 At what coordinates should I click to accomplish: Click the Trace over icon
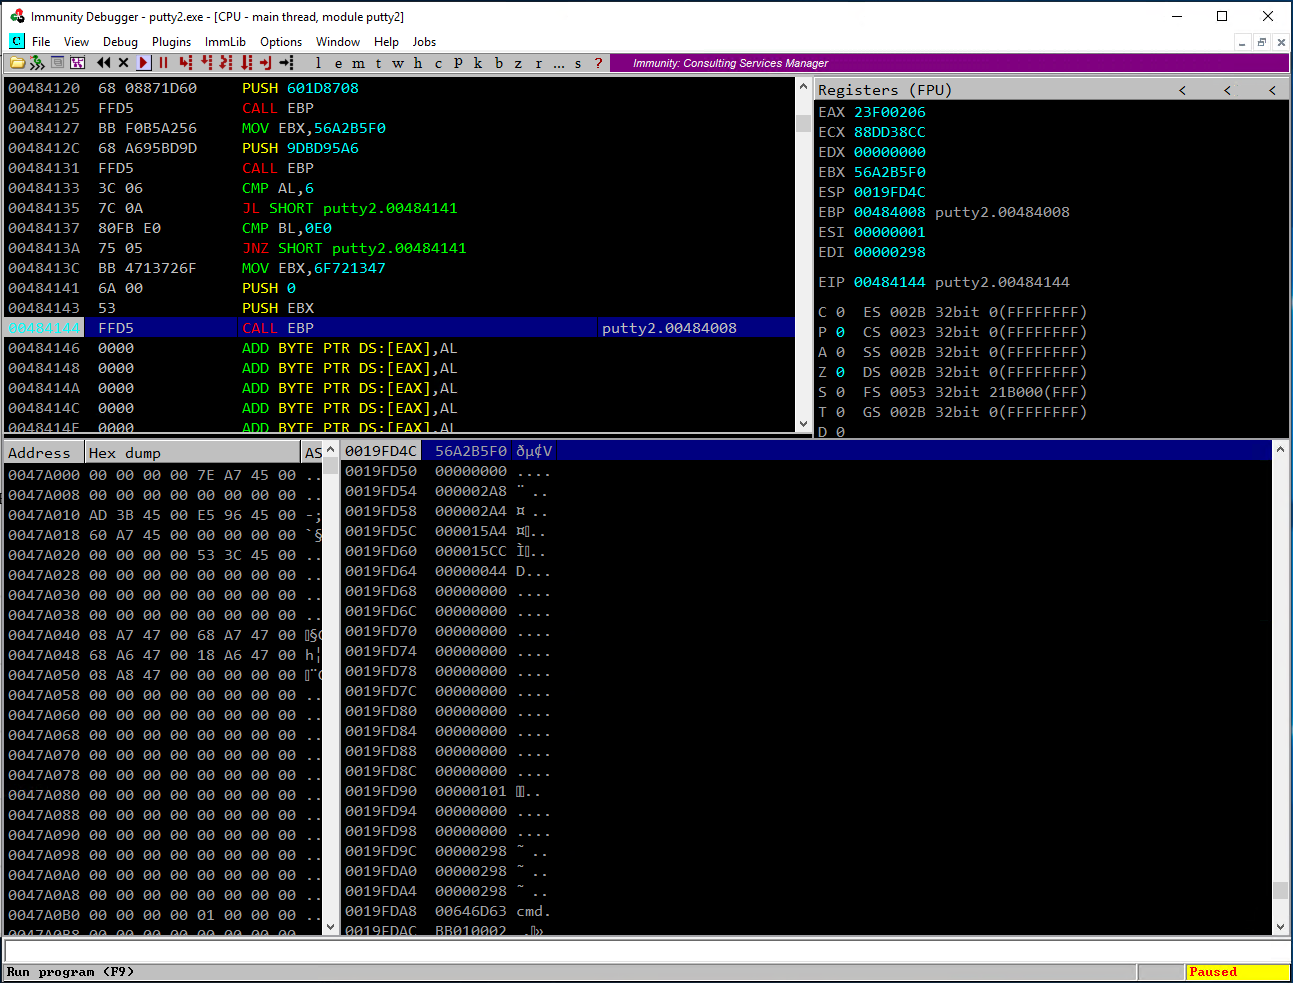[246, 63]
